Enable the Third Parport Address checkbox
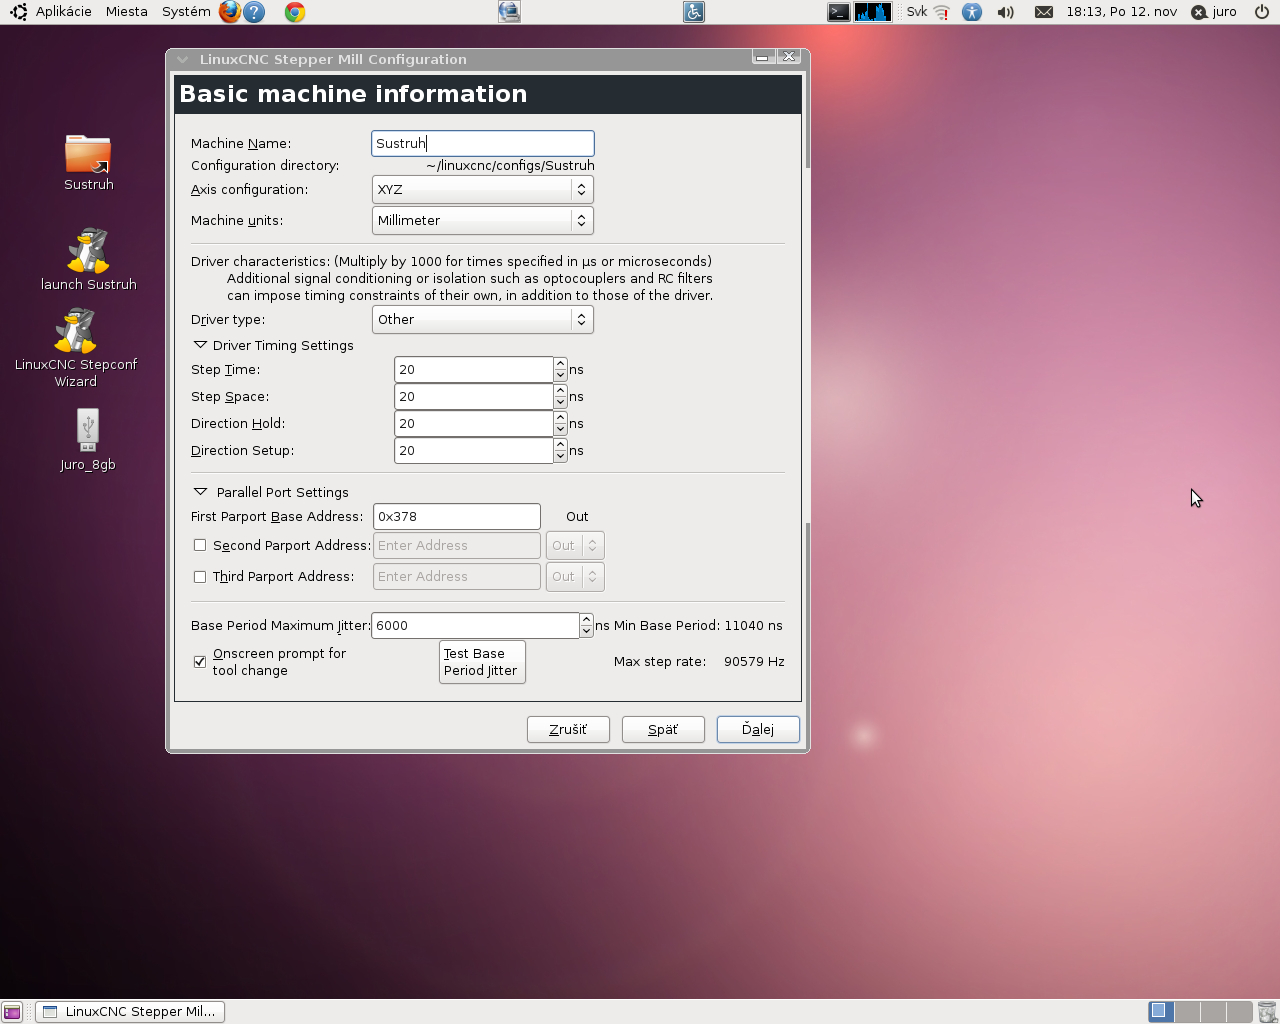Viewport: 1280px width, 1024px height. point(200,577)
